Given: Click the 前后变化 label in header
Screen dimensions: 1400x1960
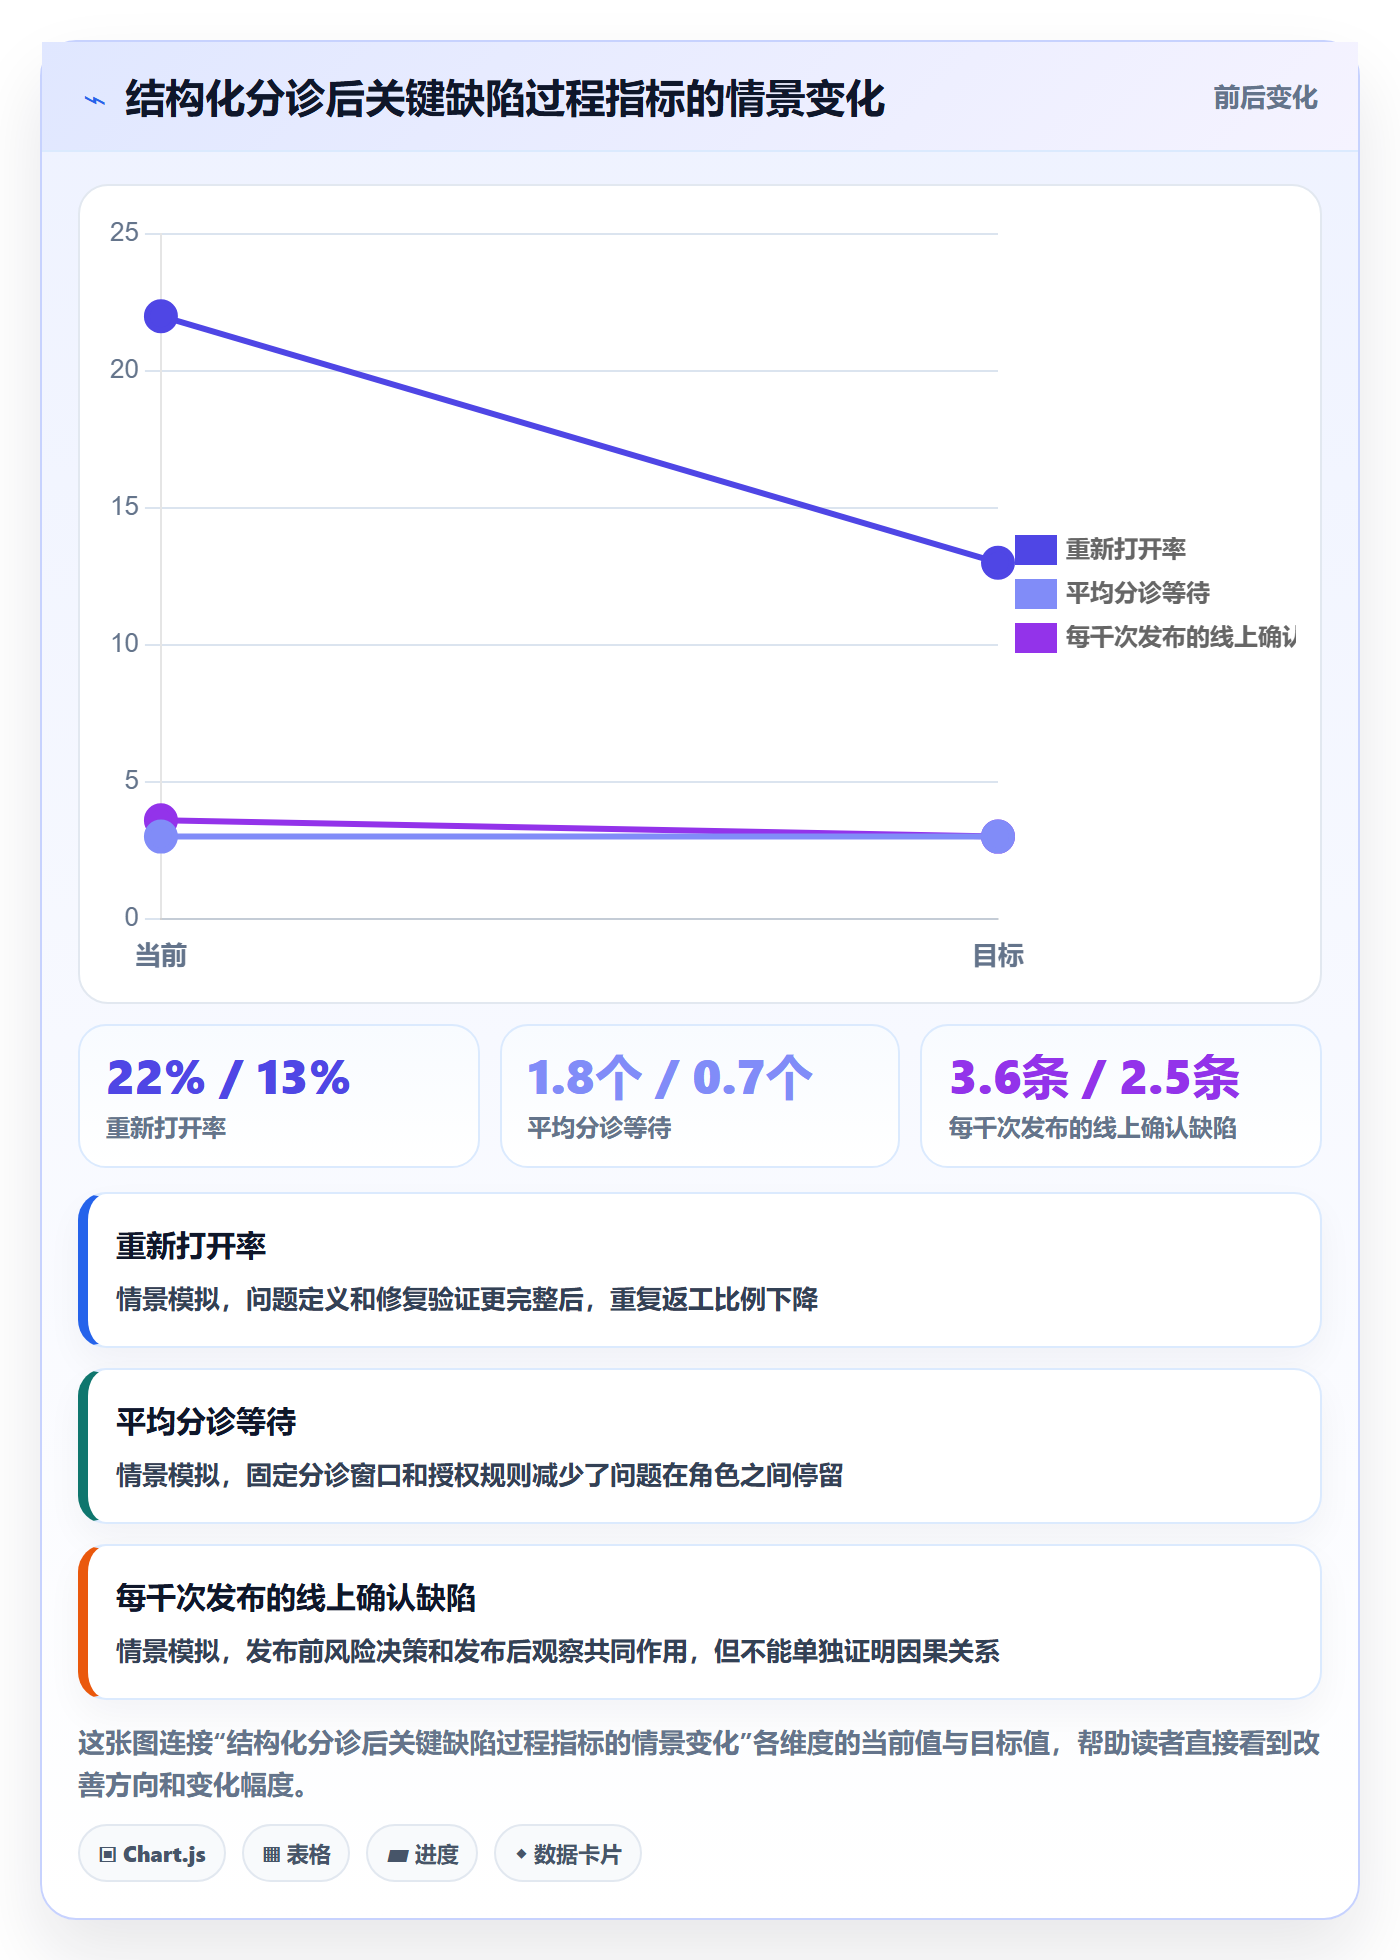Looking at the screenshot, I should coord(1265,98).
